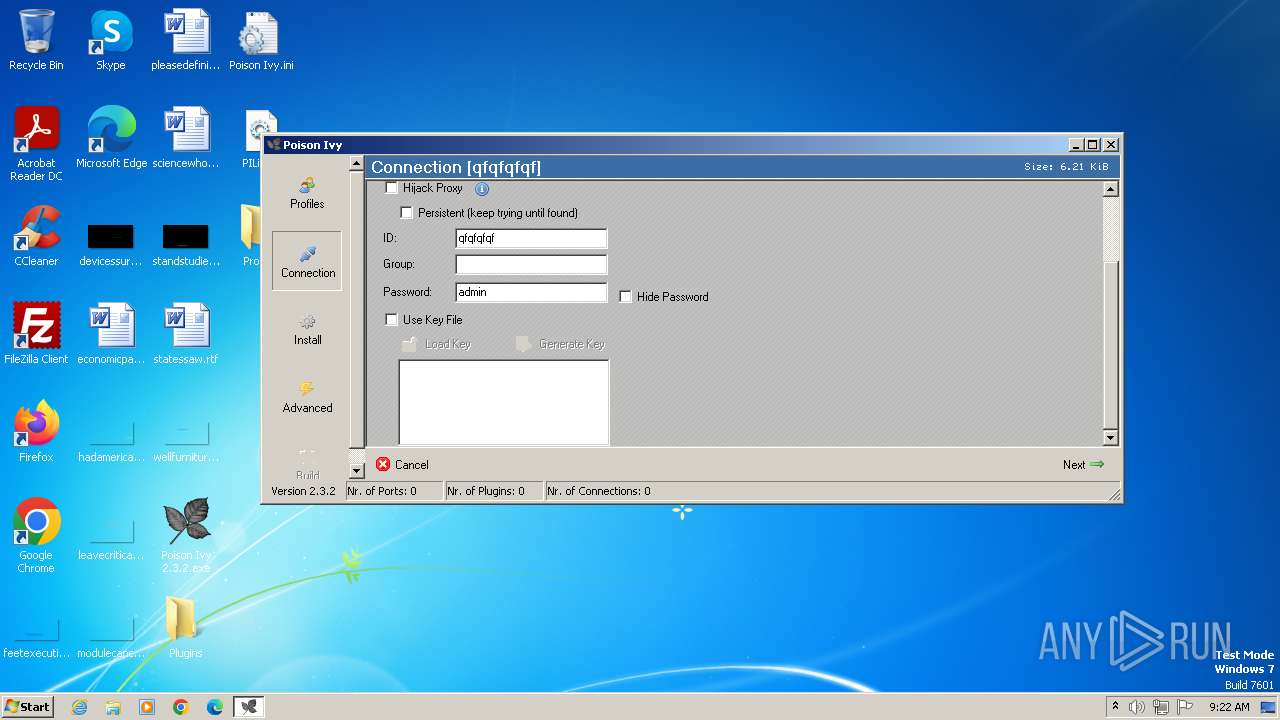Click the disabled Generate Key button

[x=561, y=344]
